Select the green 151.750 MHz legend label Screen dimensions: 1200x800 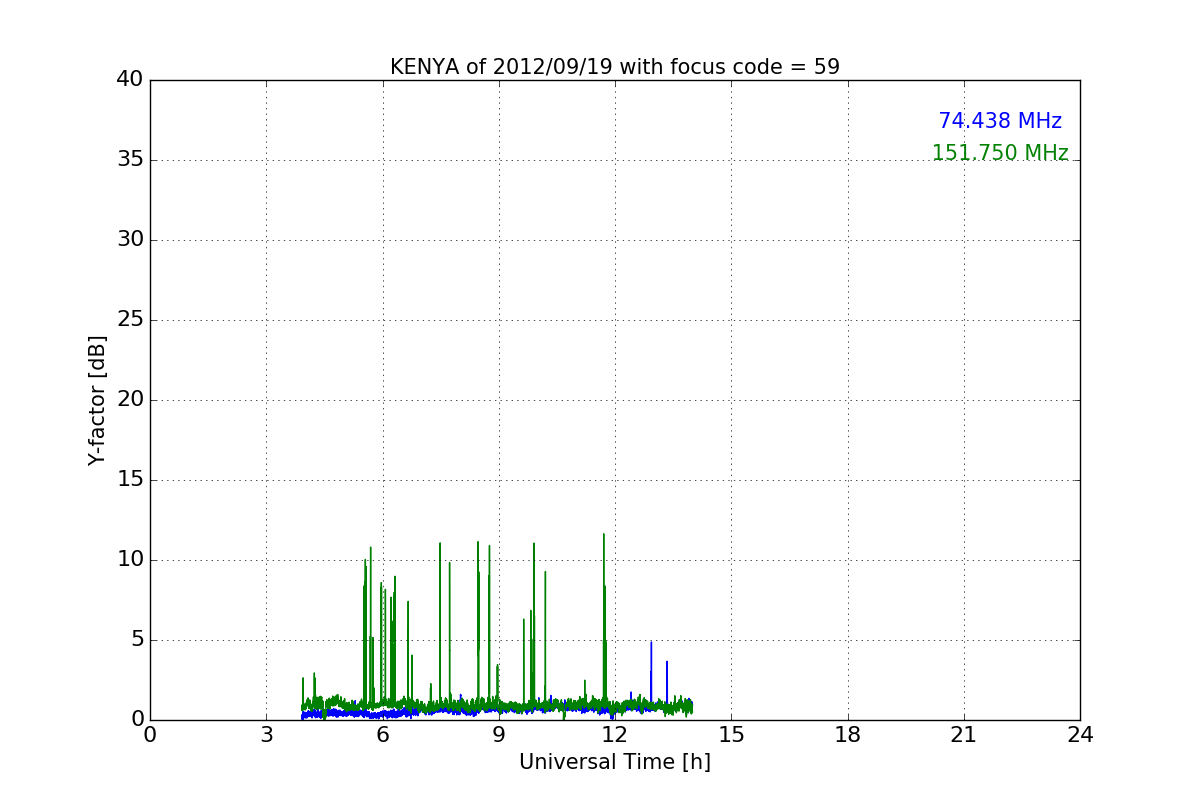(1000, 153)
